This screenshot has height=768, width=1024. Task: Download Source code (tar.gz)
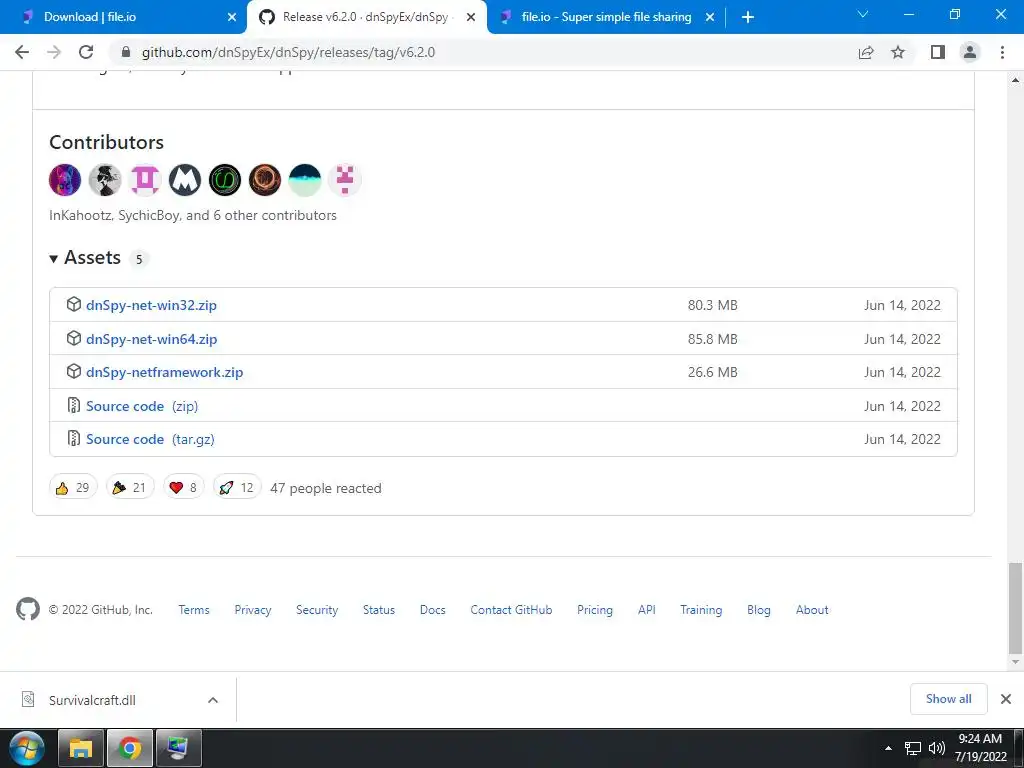click(150, 439)
